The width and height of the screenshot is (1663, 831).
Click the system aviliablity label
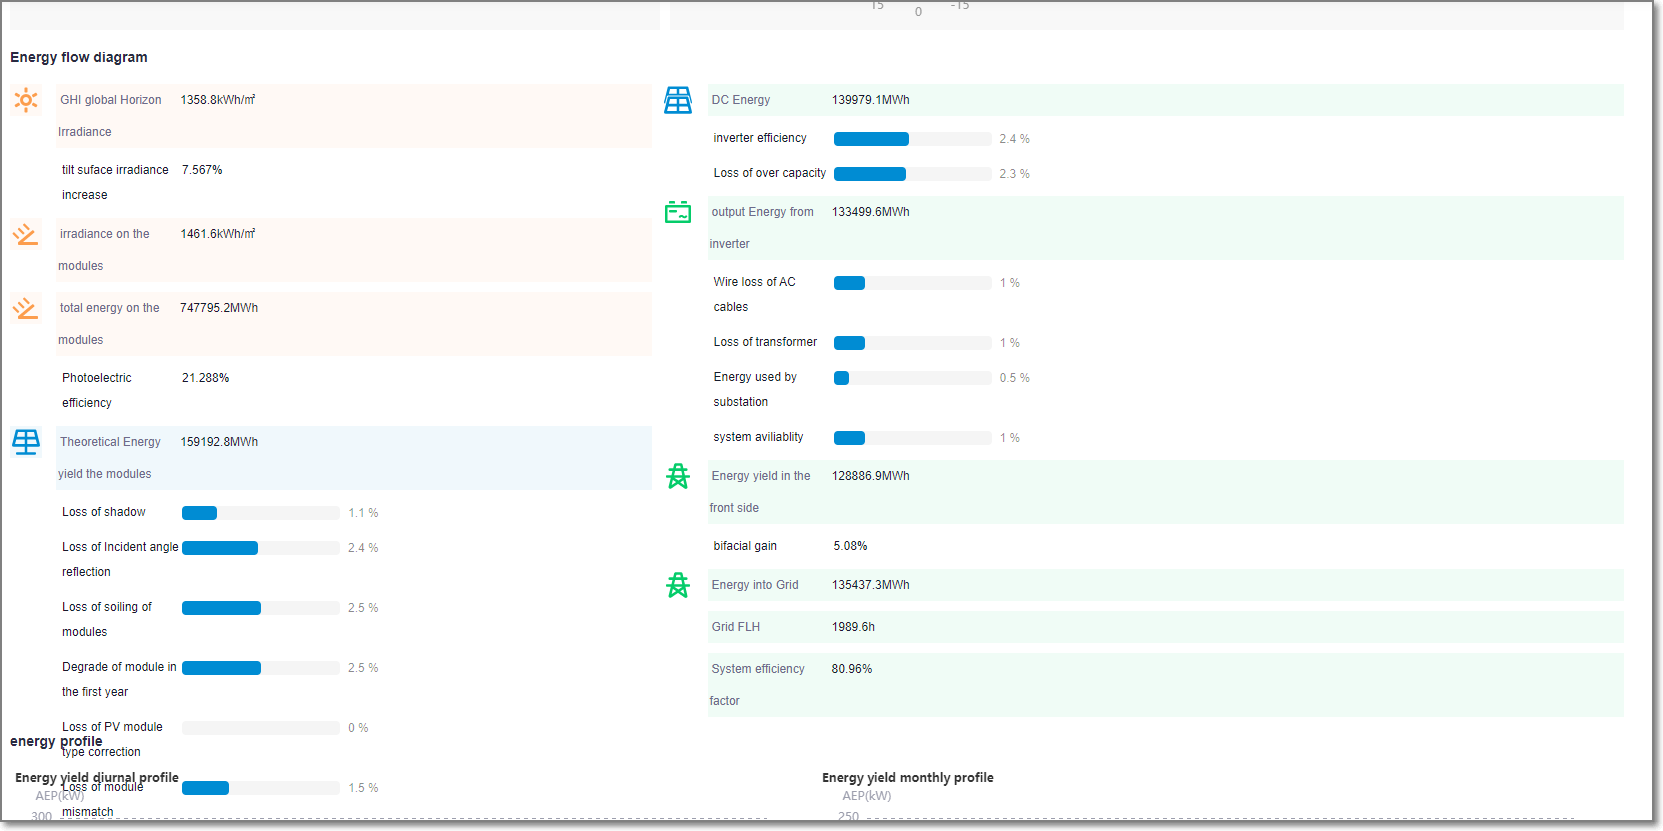point(758,437)
